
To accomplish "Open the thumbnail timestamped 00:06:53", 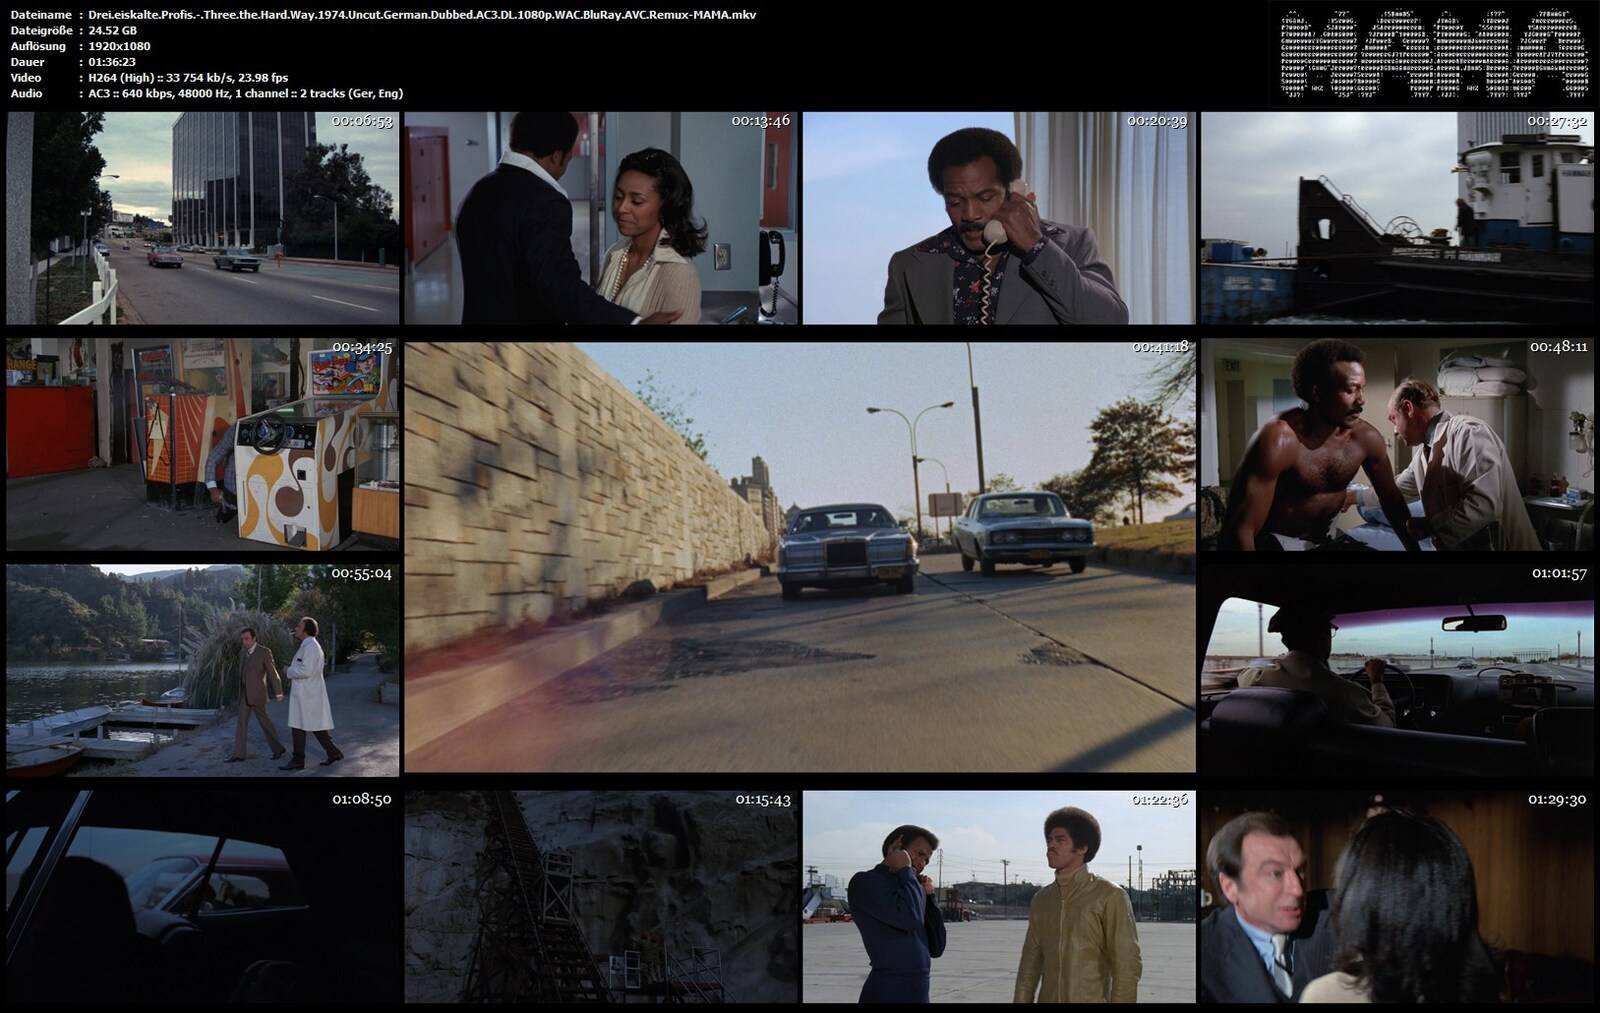I will point(203,218).
